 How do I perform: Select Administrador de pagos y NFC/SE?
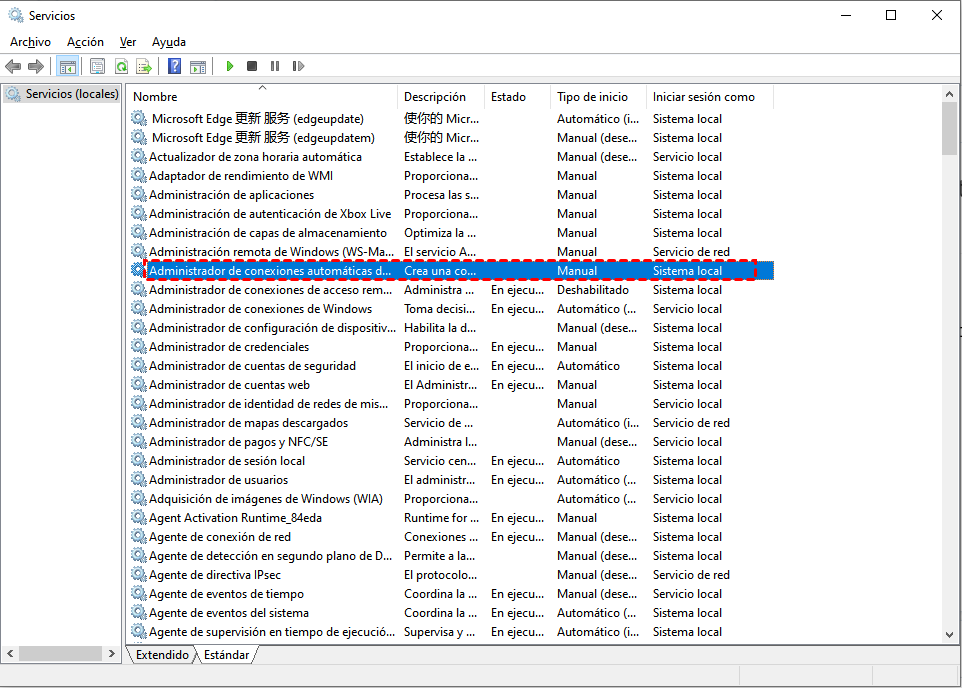[452, 442]
